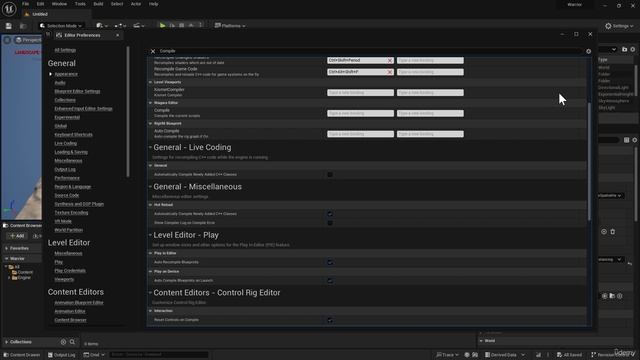
Task: Click Add button in Content Browser
Action: [17, 236]
